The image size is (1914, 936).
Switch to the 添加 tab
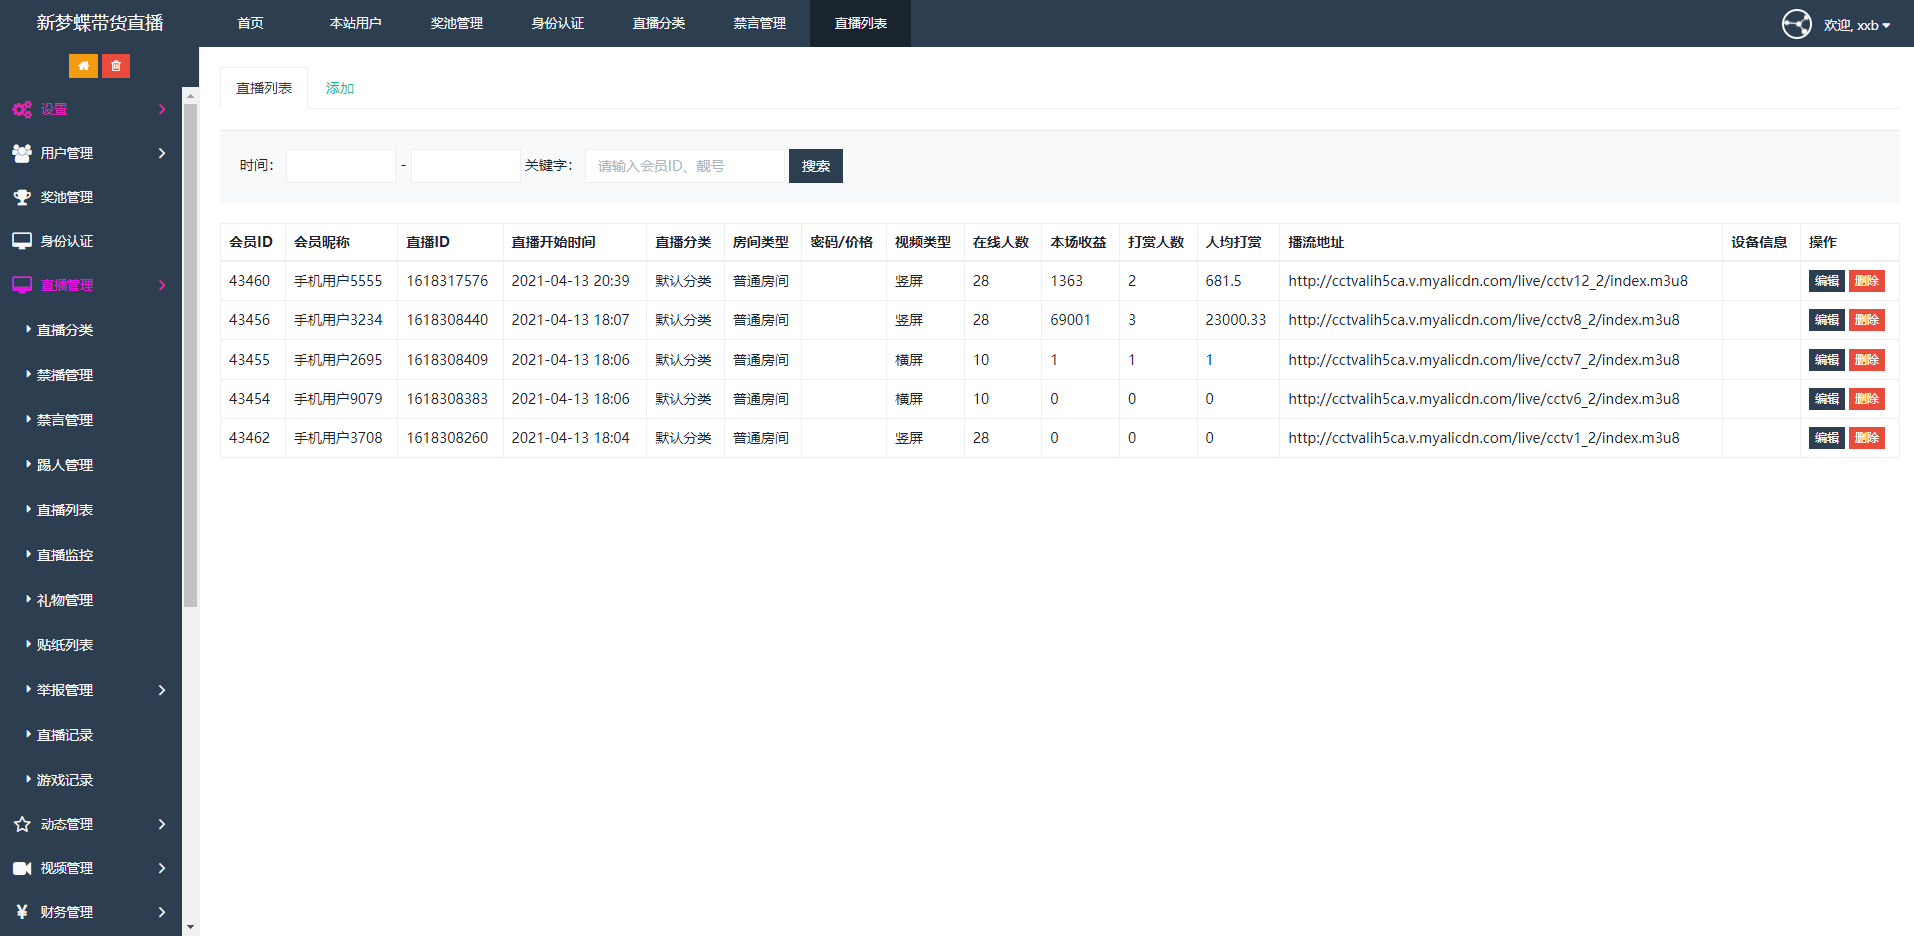click(339, 88)
